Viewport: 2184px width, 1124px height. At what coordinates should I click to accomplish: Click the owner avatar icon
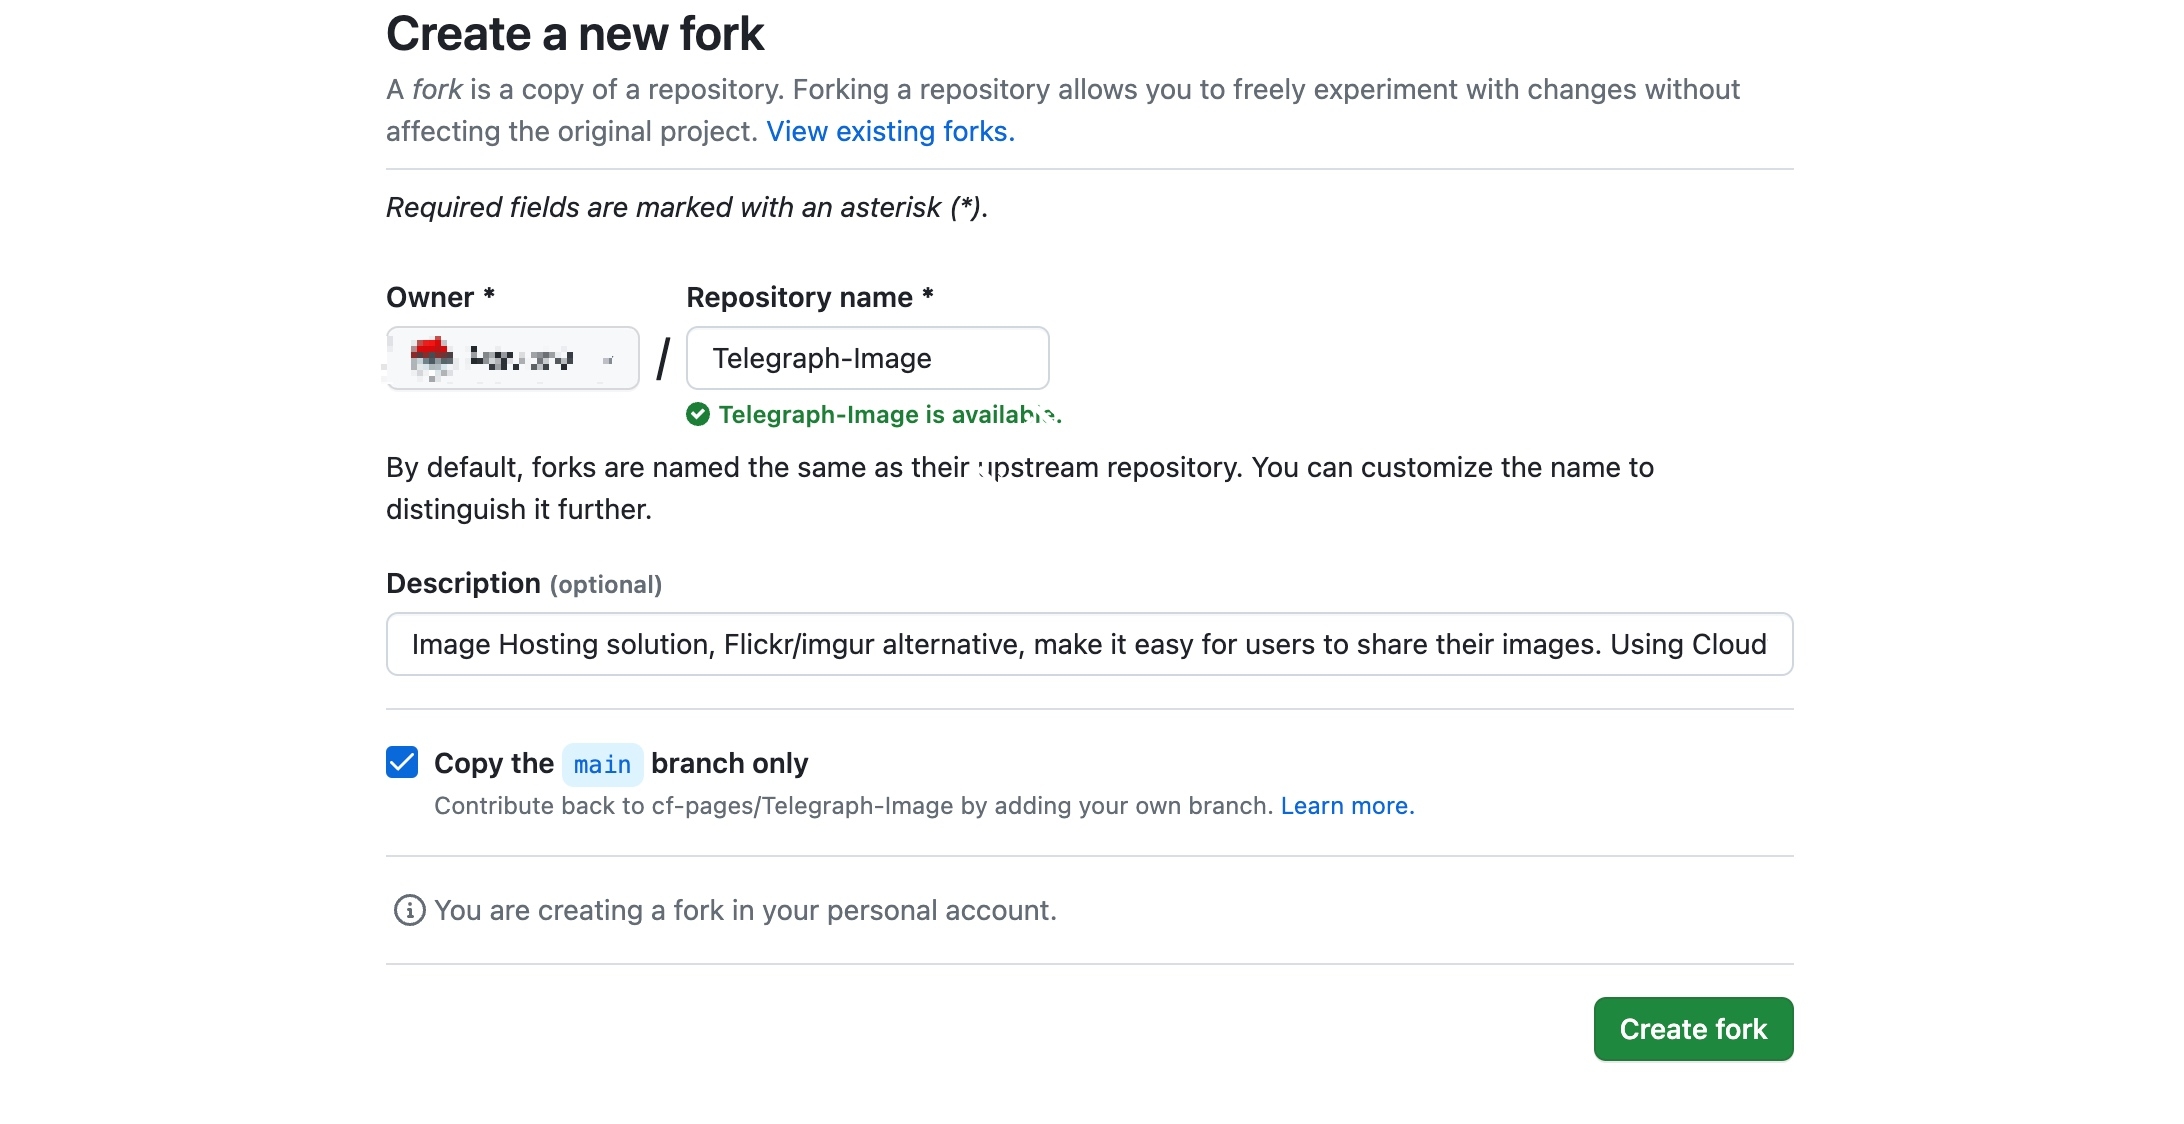click(432, 357)
